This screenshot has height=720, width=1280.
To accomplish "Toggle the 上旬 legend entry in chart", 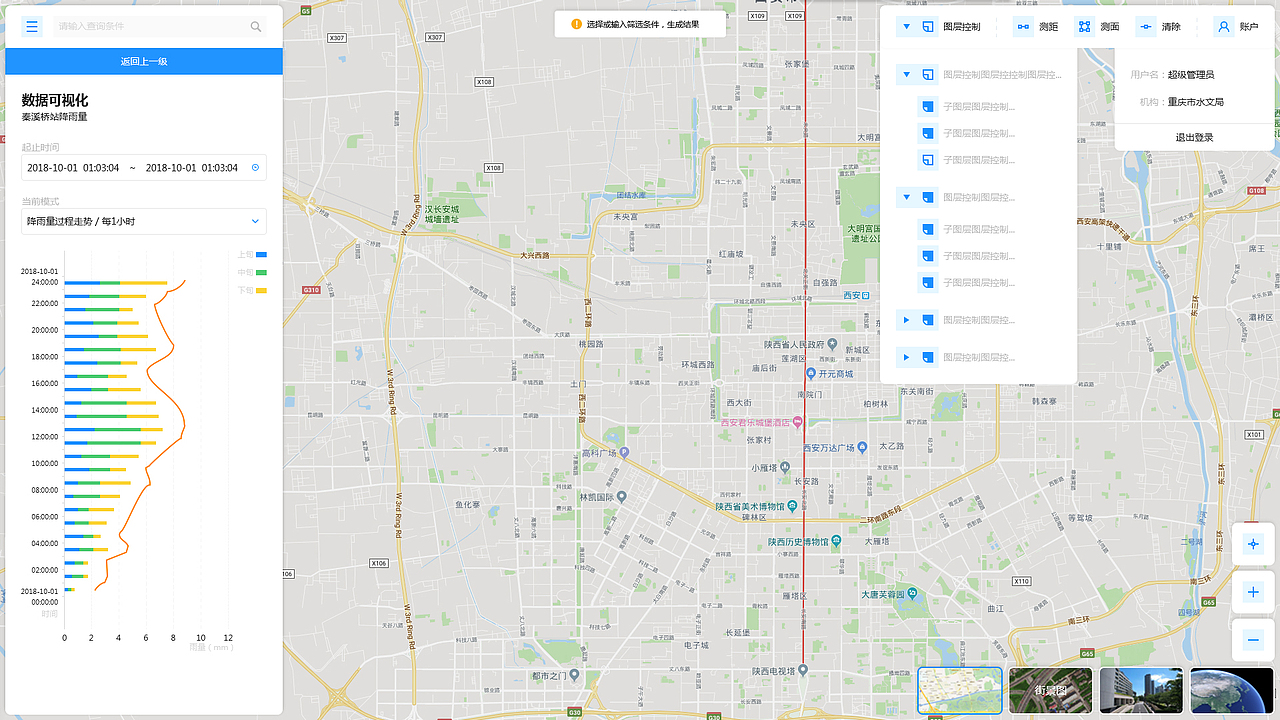I will point(259,254).
